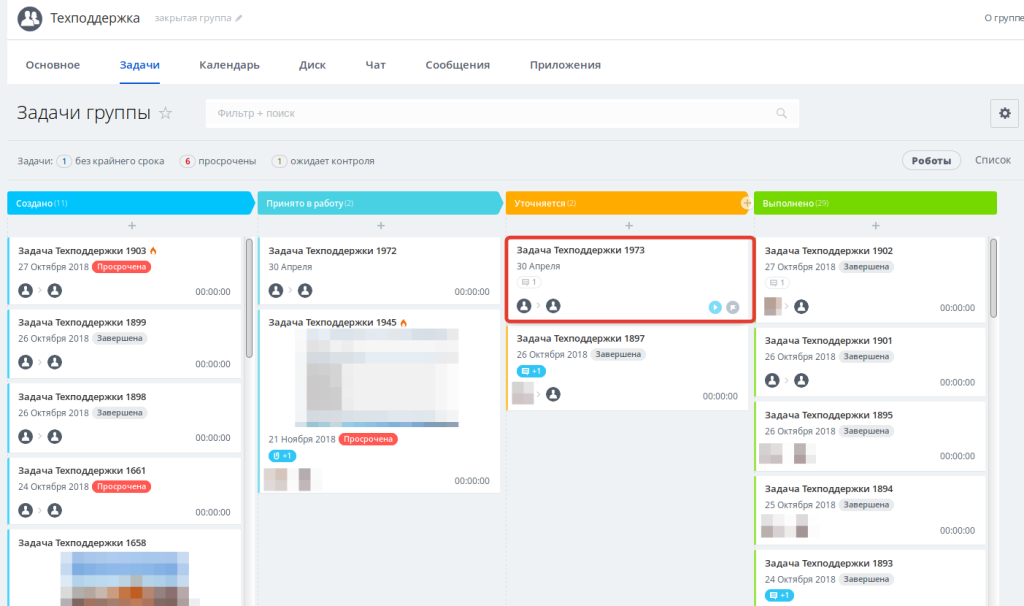Image resolution: width=1024 pixels, height=606 pixels.
Task: Open the comment counter on task 1973
Action: pos(529,282)
